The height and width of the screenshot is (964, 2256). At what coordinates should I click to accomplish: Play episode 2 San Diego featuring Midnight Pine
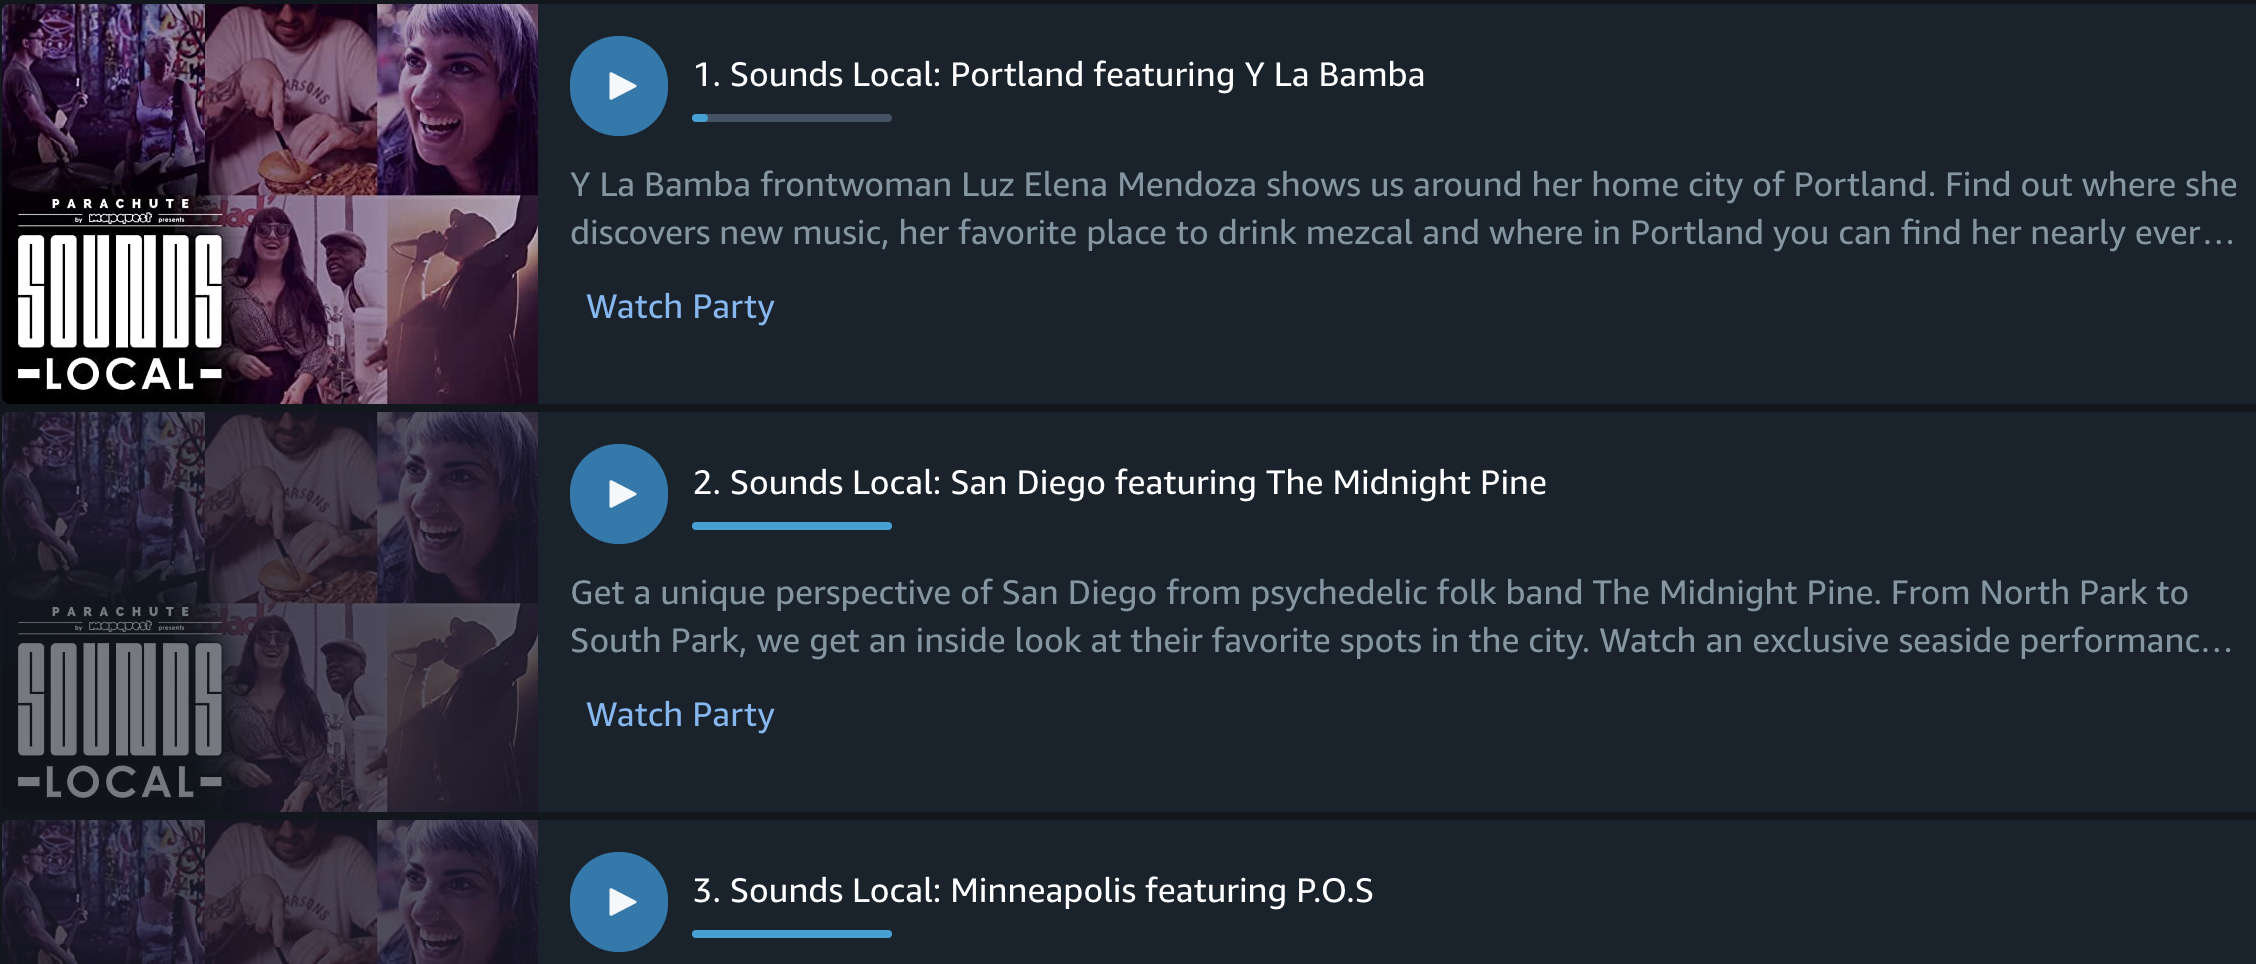click(x=619, y=494)
